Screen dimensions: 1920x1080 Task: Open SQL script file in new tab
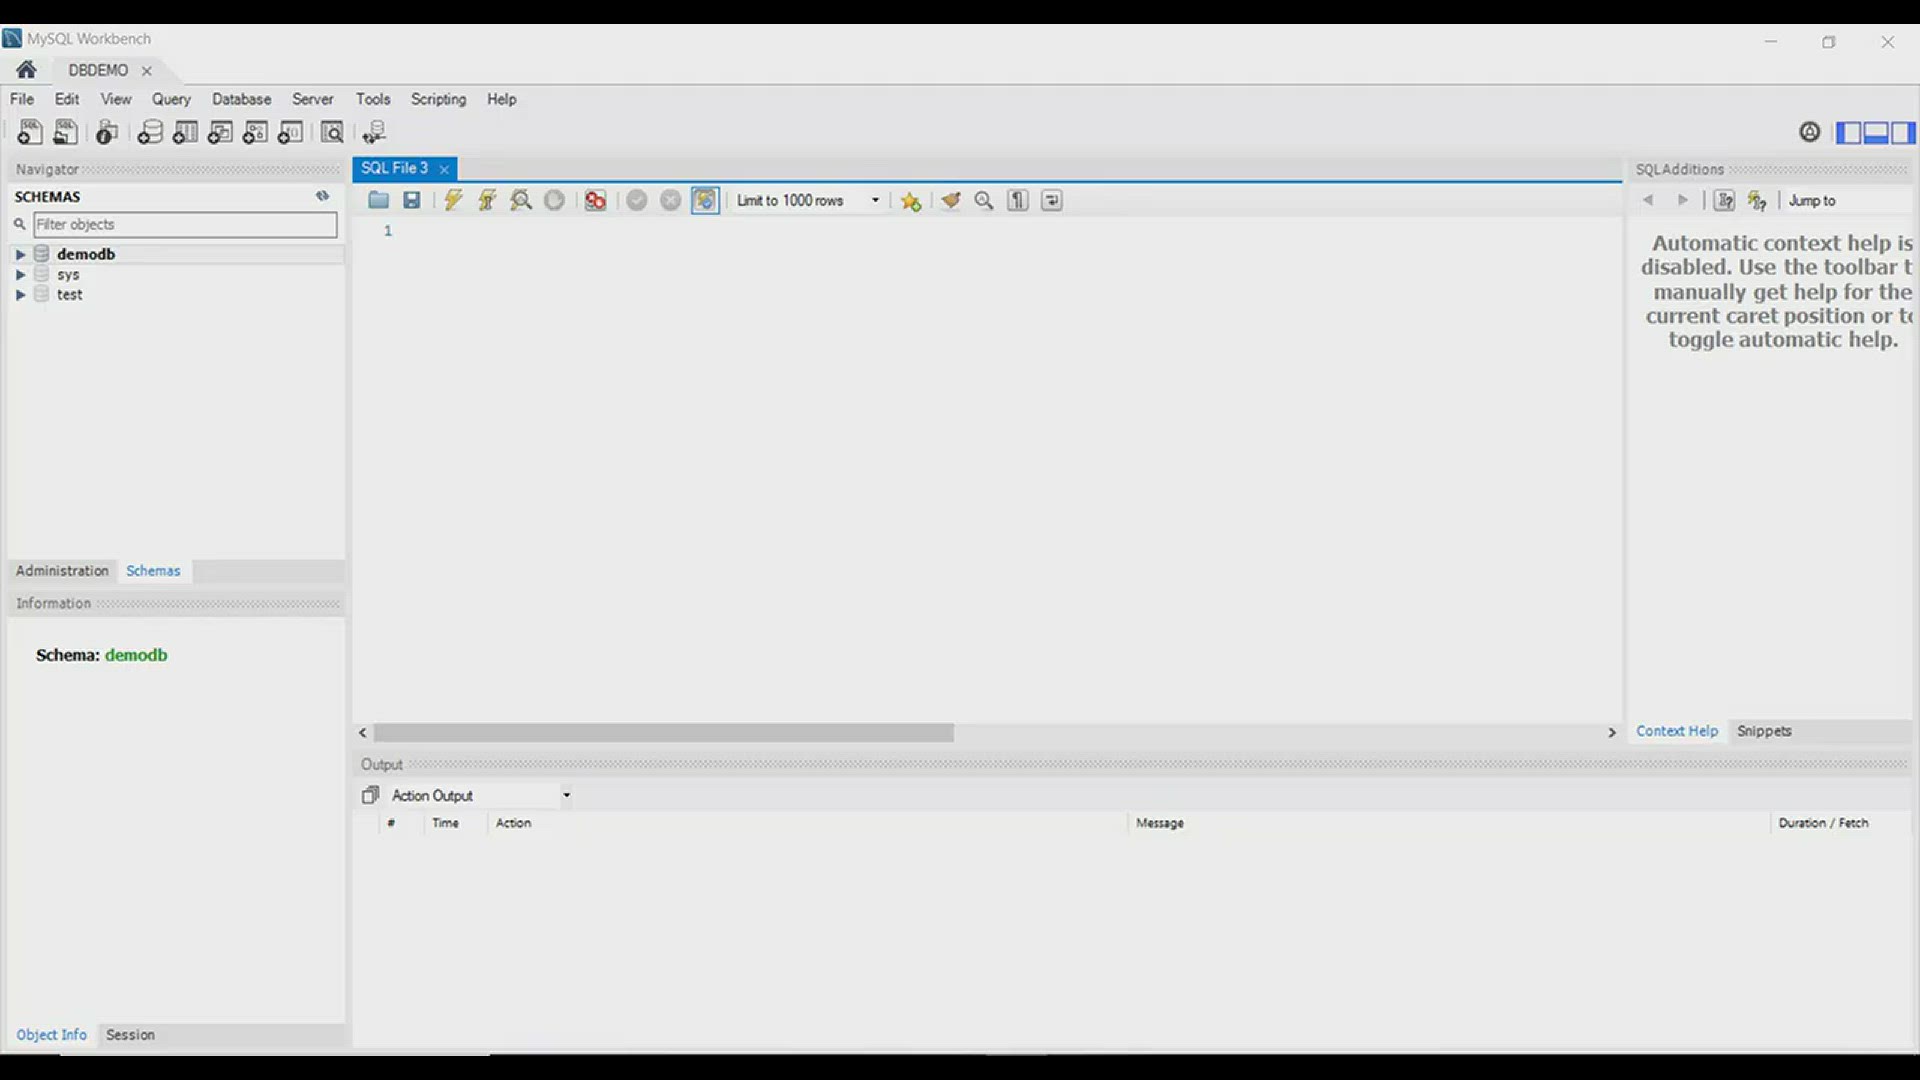click(x=66, y=132)
